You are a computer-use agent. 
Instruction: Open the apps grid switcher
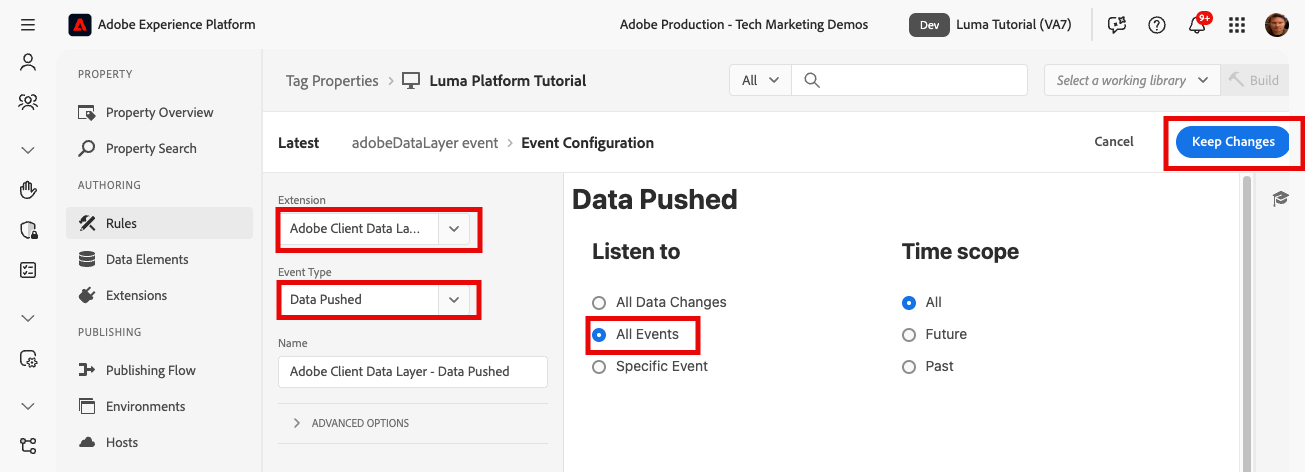click(1237, 25)
